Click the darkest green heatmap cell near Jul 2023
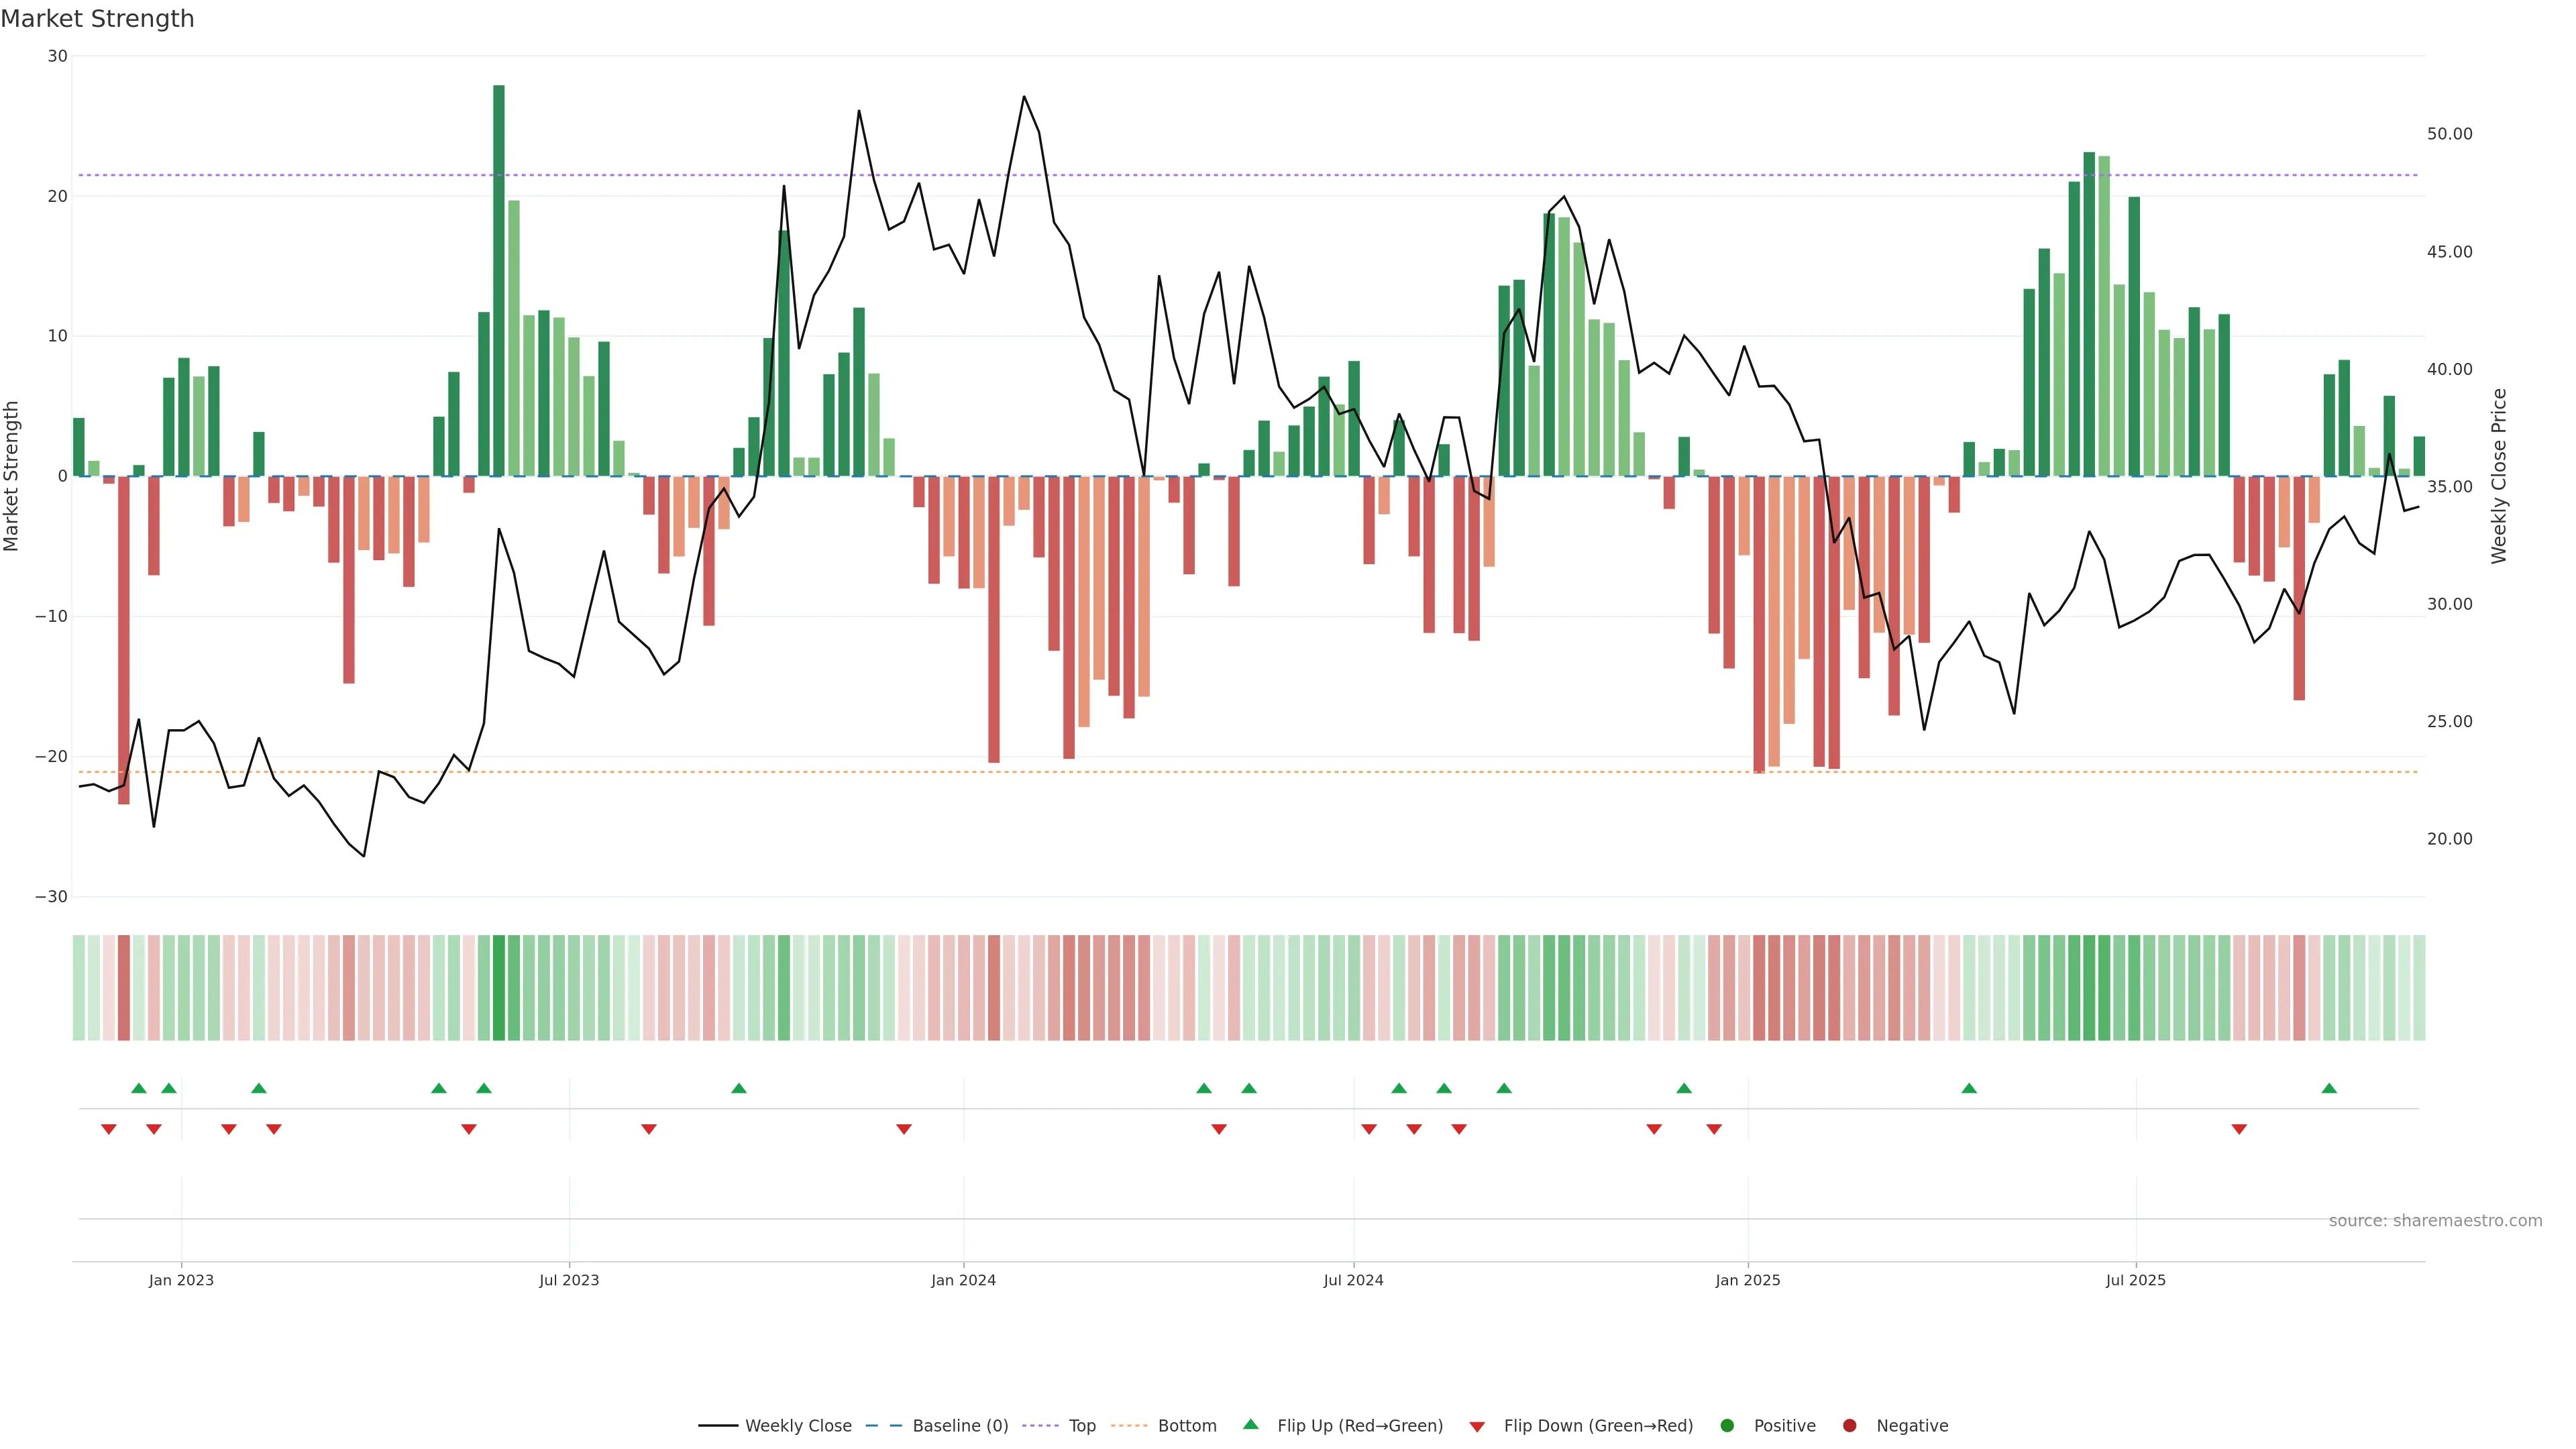 point(499,988)
